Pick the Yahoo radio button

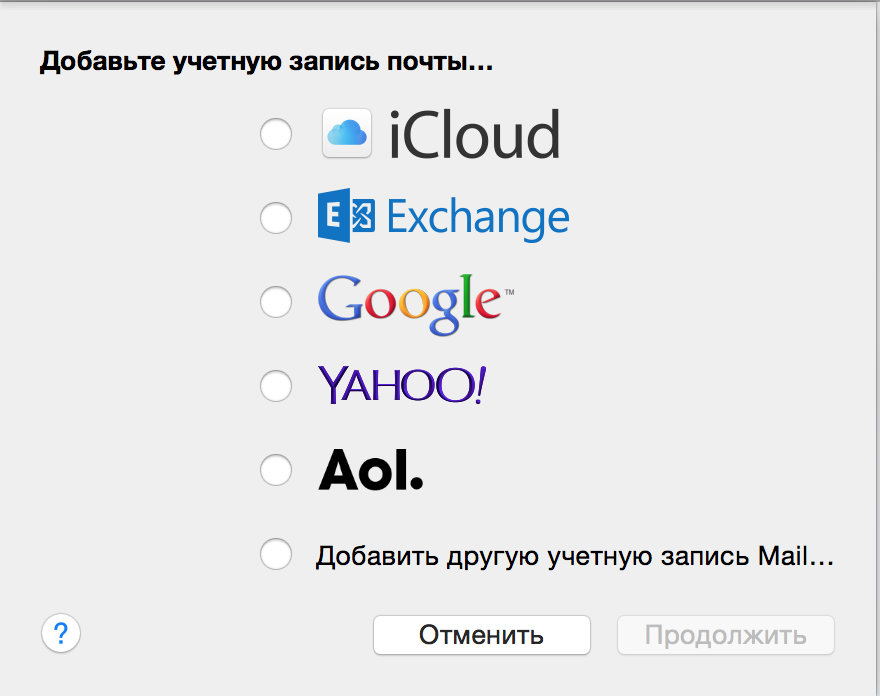tap(276, 386)
